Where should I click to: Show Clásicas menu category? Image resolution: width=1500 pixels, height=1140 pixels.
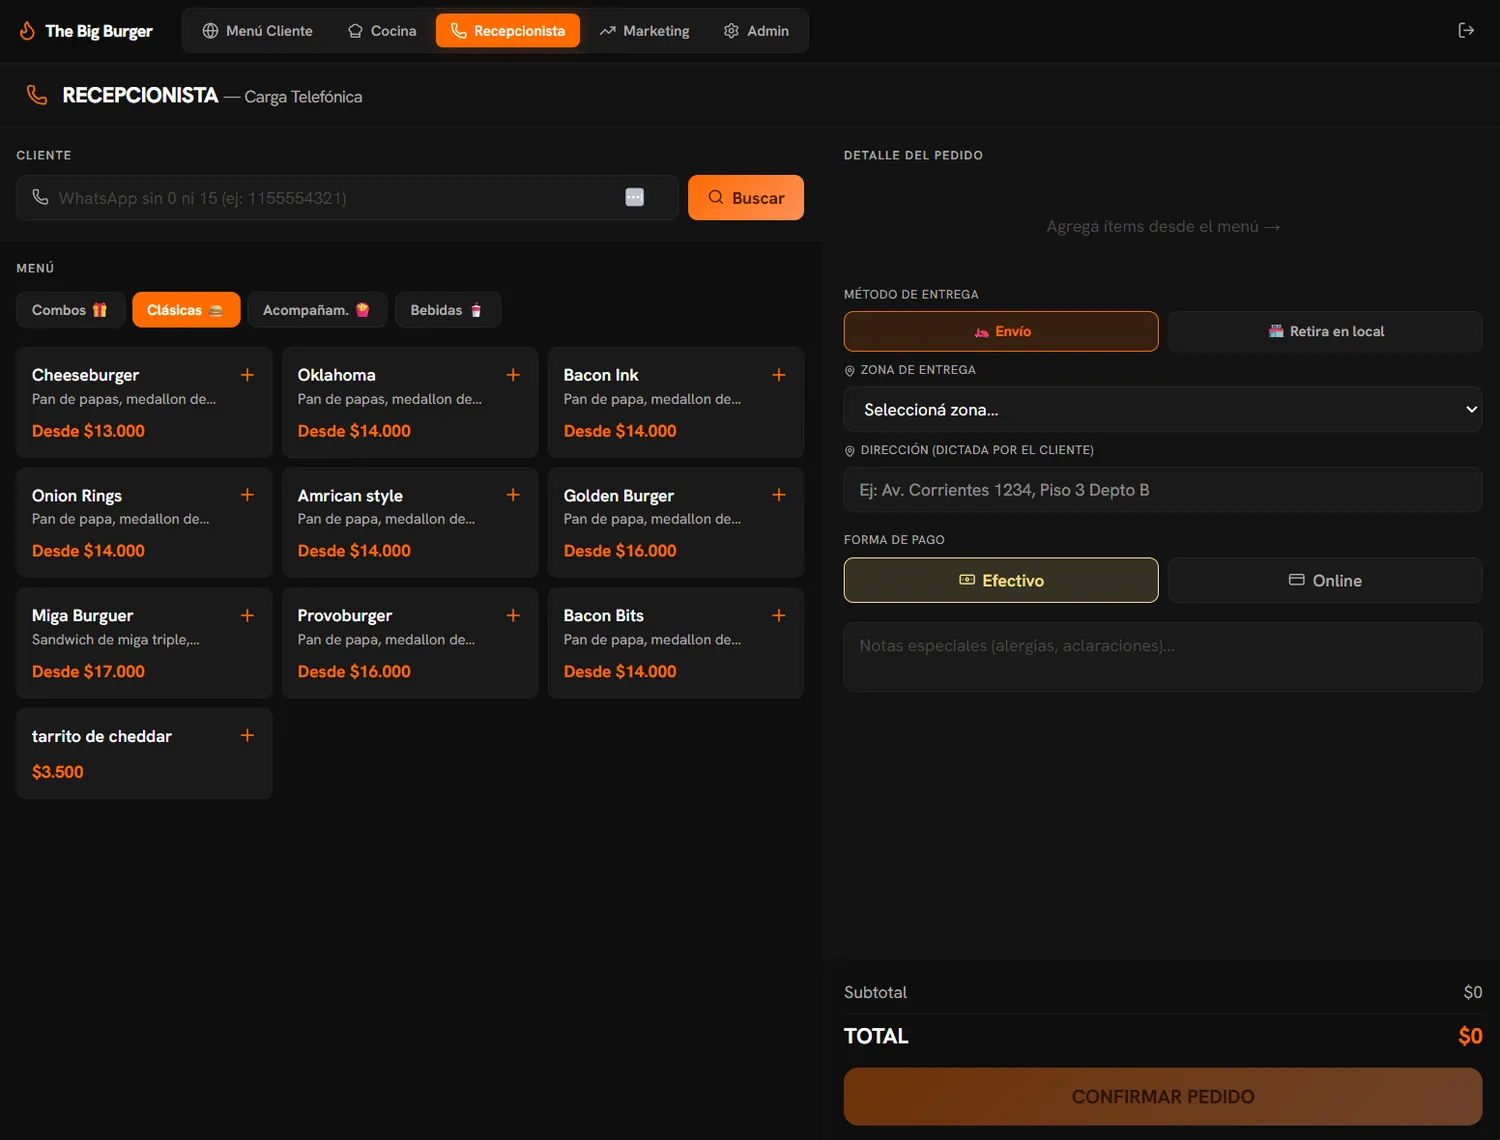[186, 310]
